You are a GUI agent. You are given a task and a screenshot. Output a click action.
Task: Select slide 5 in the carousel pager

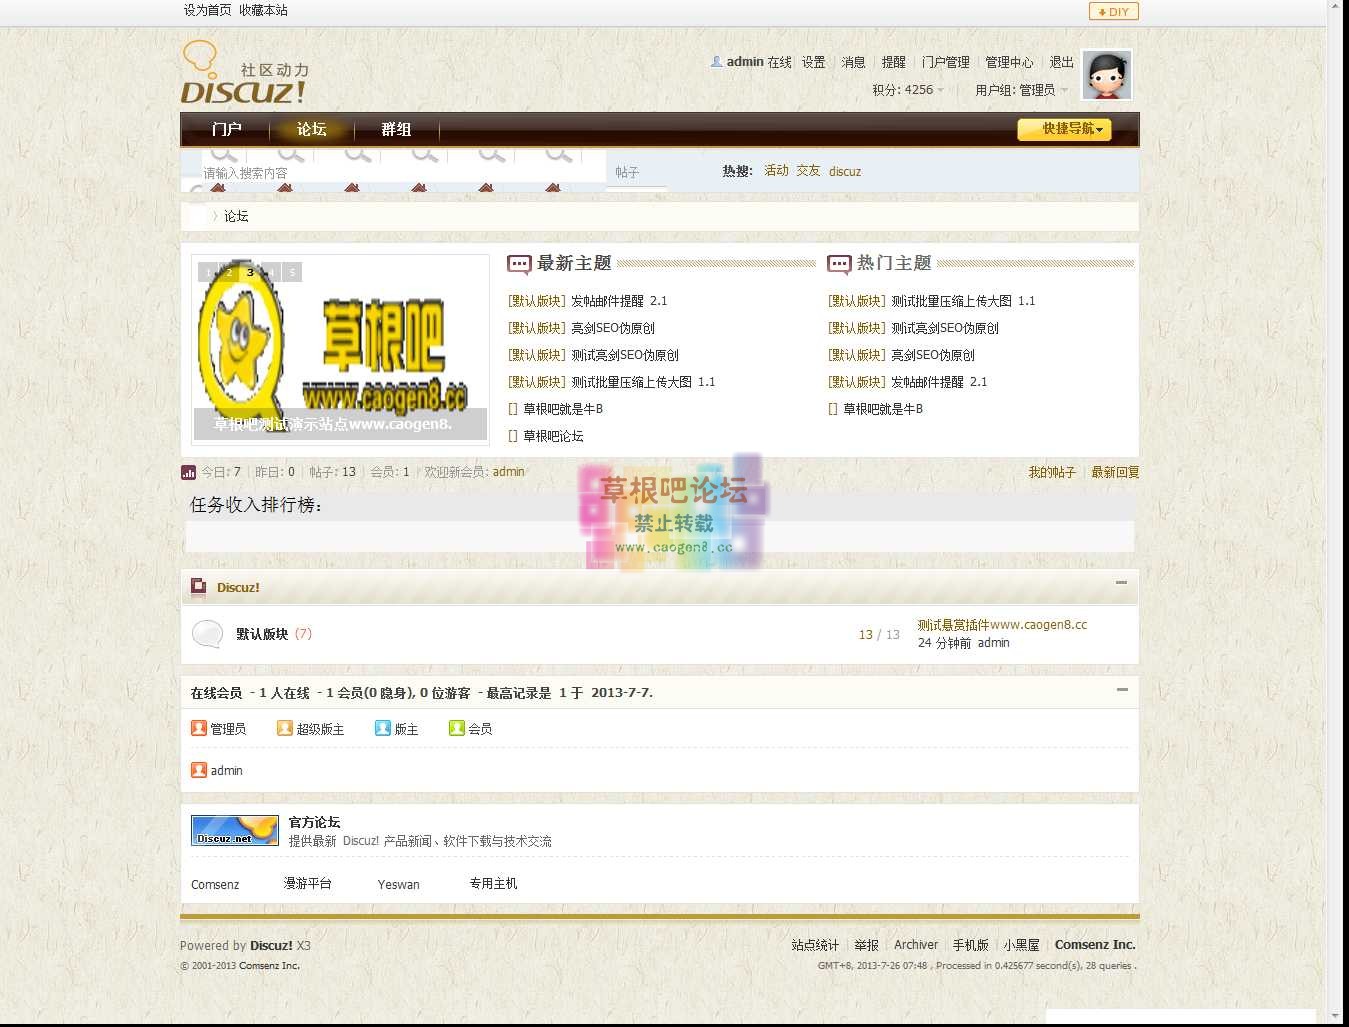click(291, 271)
